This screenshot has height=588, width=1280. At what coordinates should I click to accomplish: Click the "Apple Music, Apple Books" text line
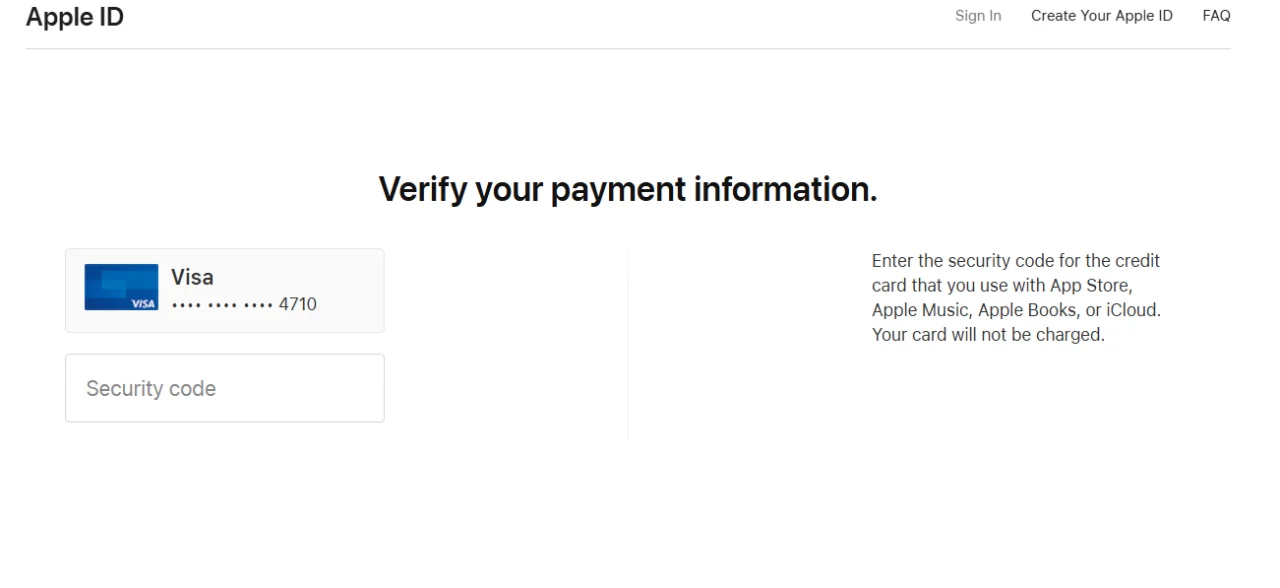click(x=1016, y=310)
